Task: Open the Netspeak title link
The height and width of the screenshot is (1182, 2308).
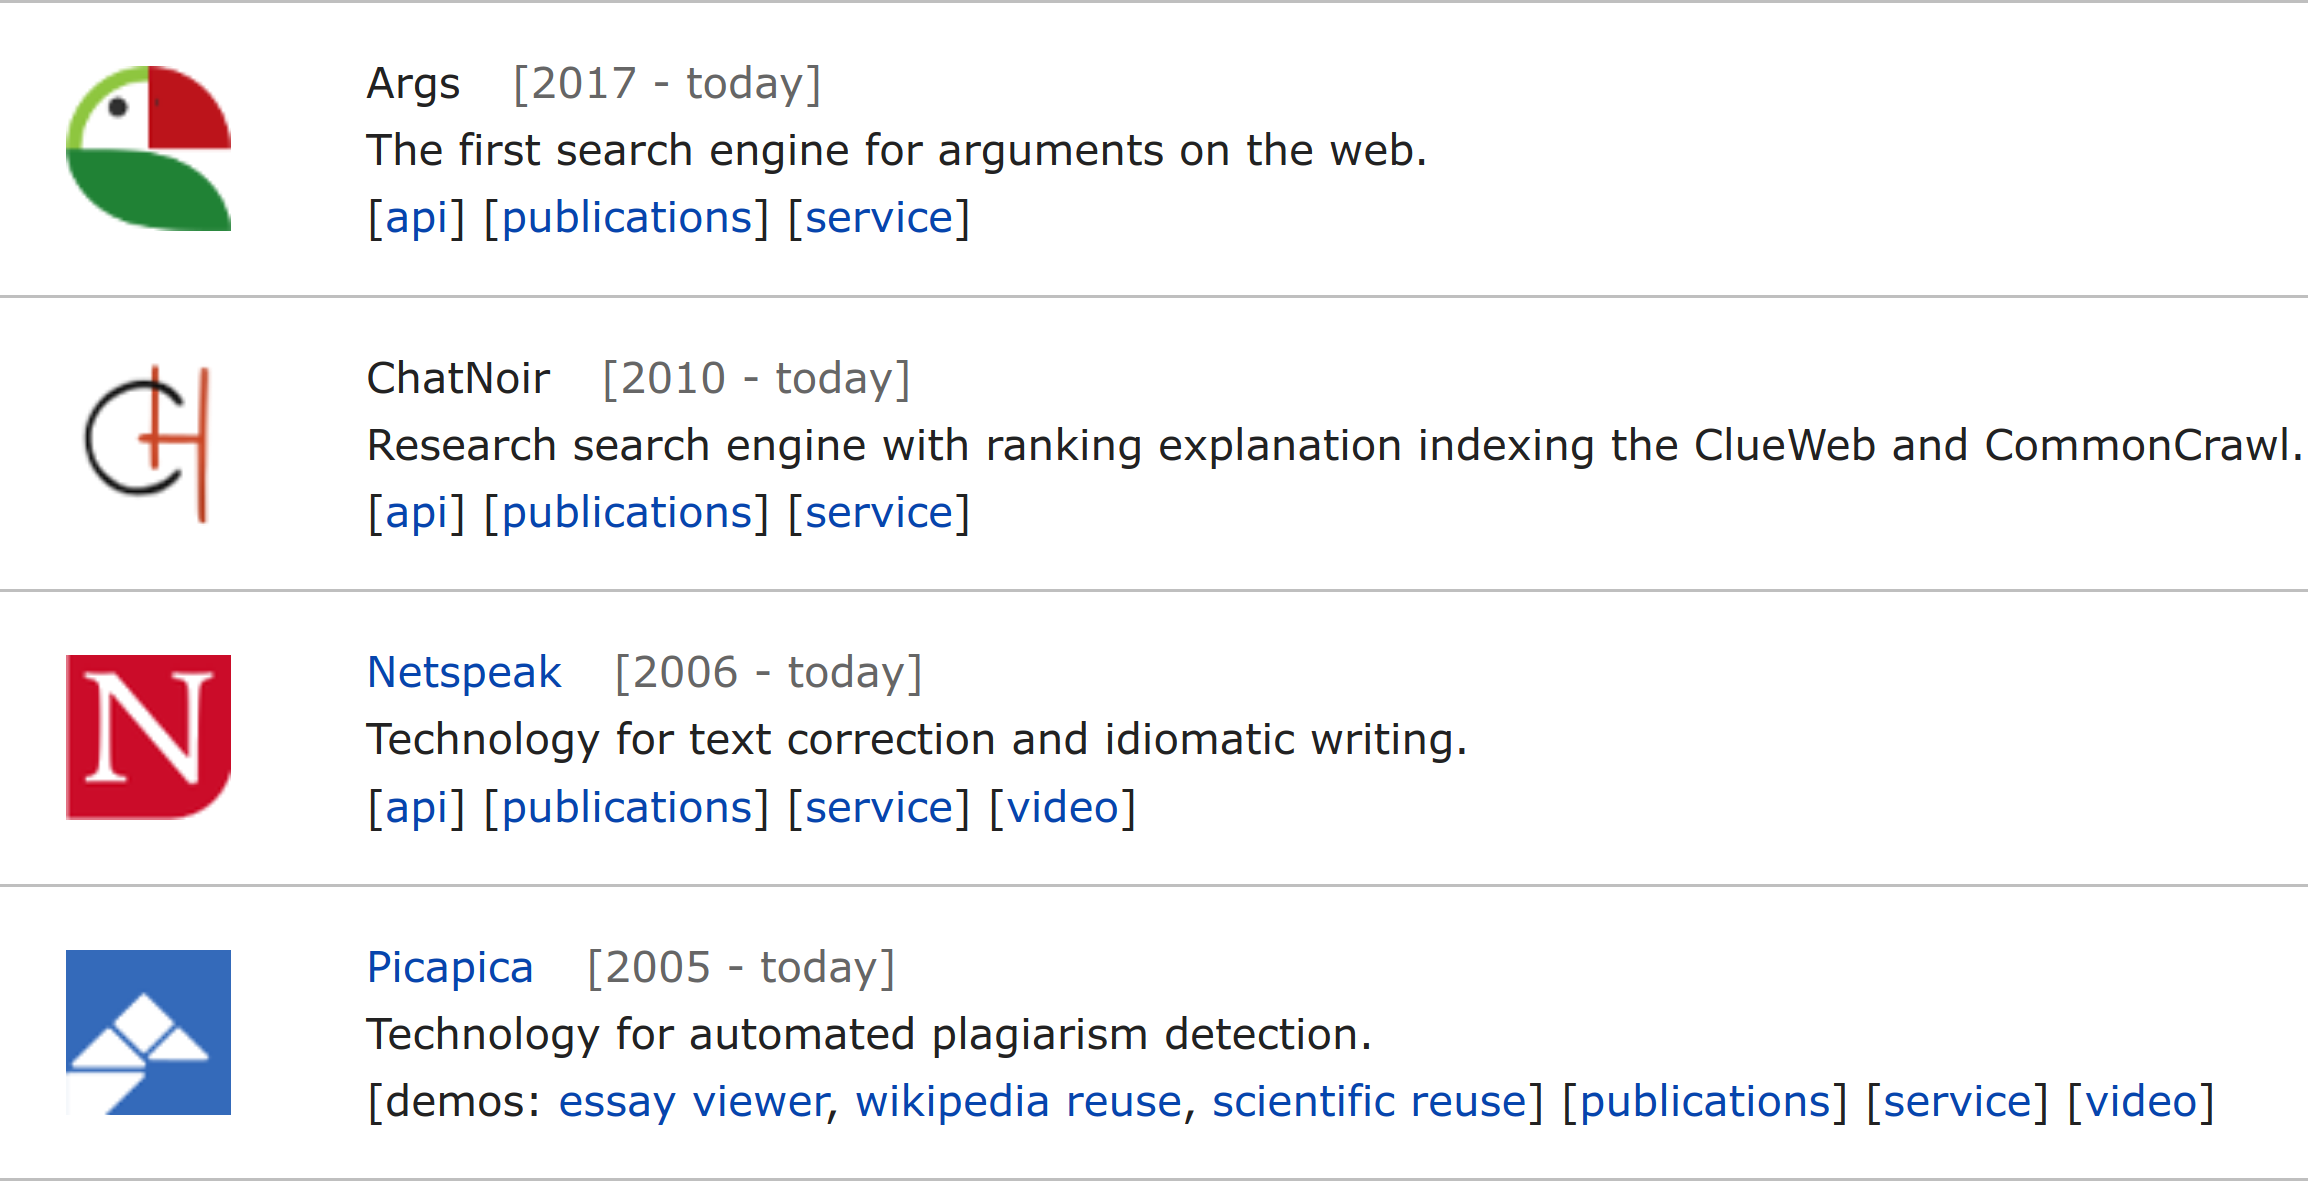Action: pyautogui.click(x=464, y=672)
